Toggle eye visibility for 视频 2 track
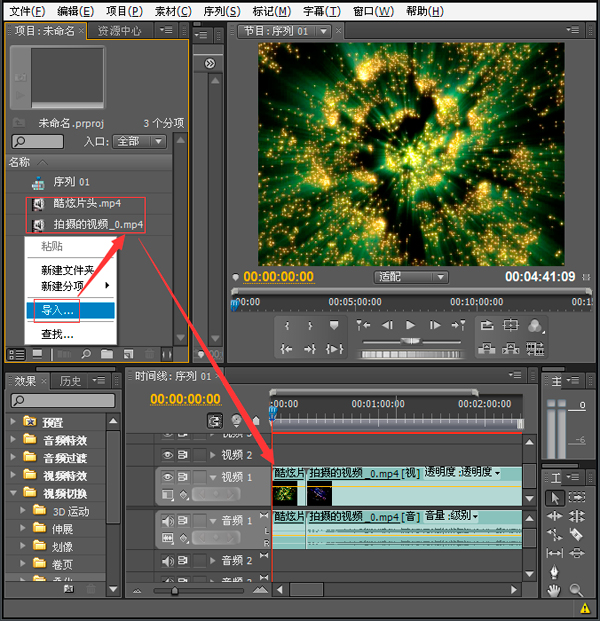This screenshot has height=621, width=600. pos(168,455)
